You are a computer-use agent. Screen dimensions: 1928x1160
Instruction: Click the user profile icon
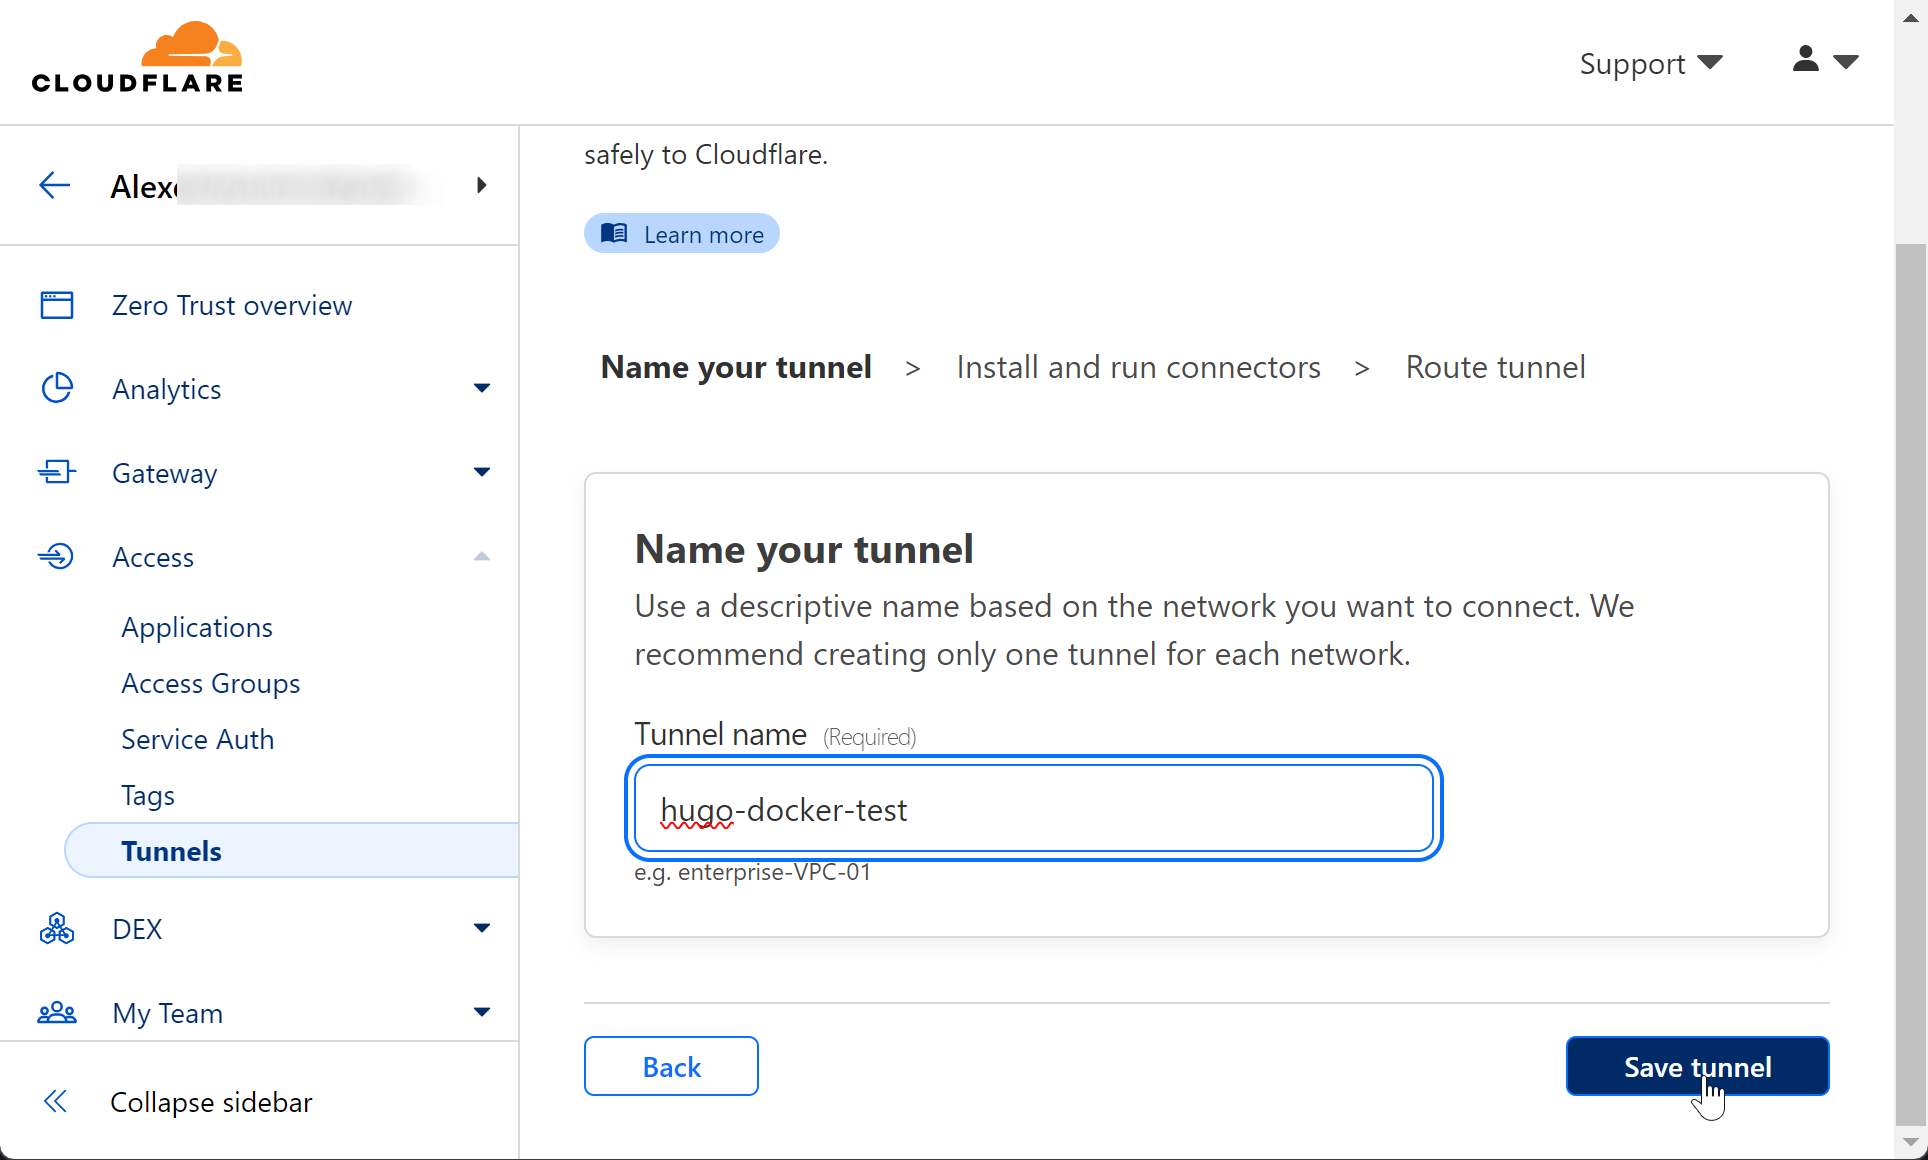tap(1805, 59)
